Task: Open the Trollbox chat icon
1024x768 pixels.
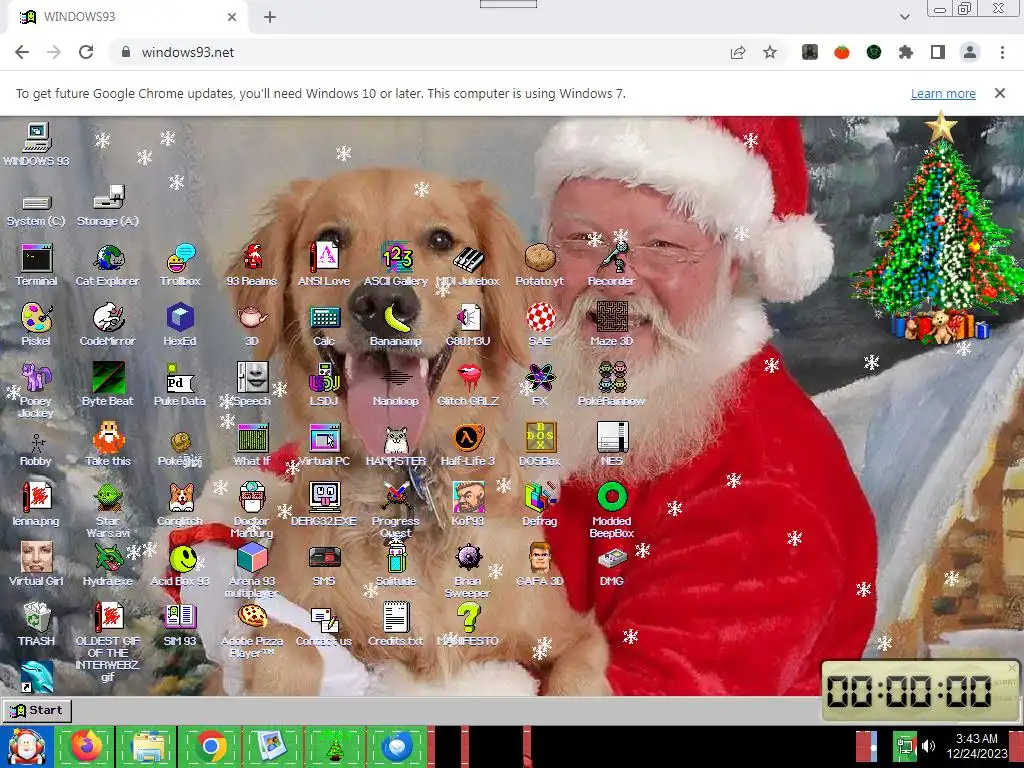Action: pyautogui.click(x=180, y=265)
